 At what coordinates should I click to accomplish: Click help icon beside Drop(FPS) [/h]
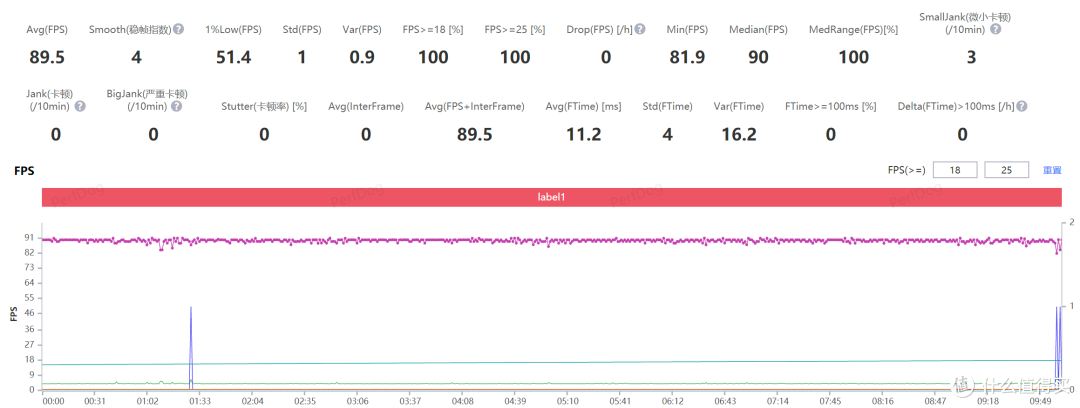tap(640, 30)
